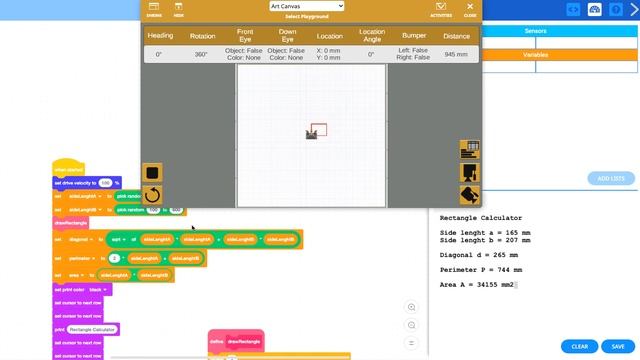Open the perimeter variable dropdown
Image resolution: width=640 pixels, height=360 pixels.
click(82, 258)
